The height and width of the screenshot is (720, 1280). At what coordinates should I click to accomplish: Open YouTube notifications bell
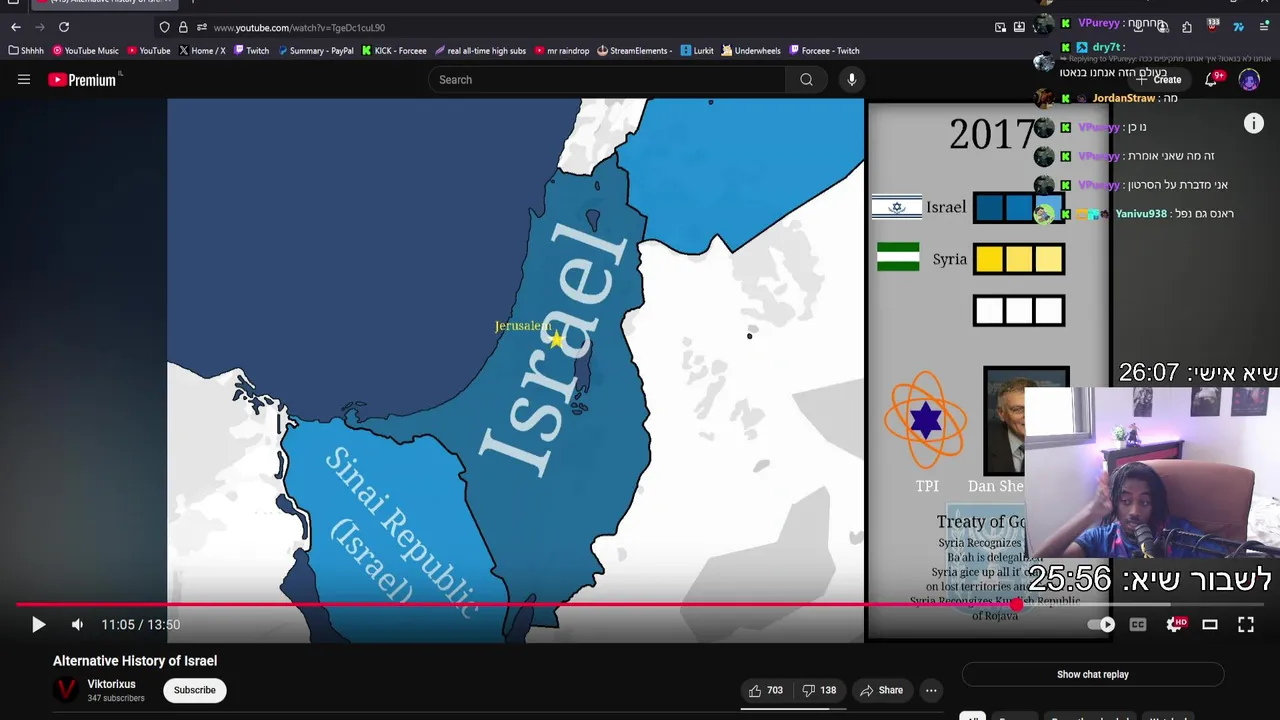click(1211, 80)
